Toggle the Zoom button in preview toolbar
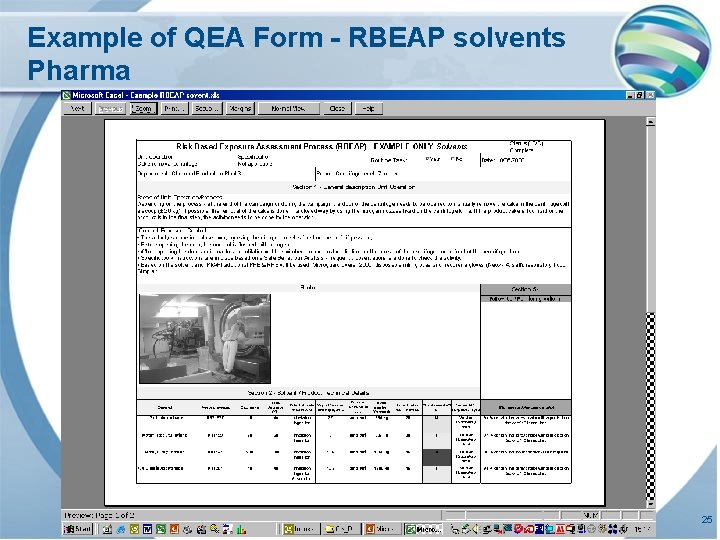Image resolution: width=720 pixels, height=540 pixels. tap(143, 109)
